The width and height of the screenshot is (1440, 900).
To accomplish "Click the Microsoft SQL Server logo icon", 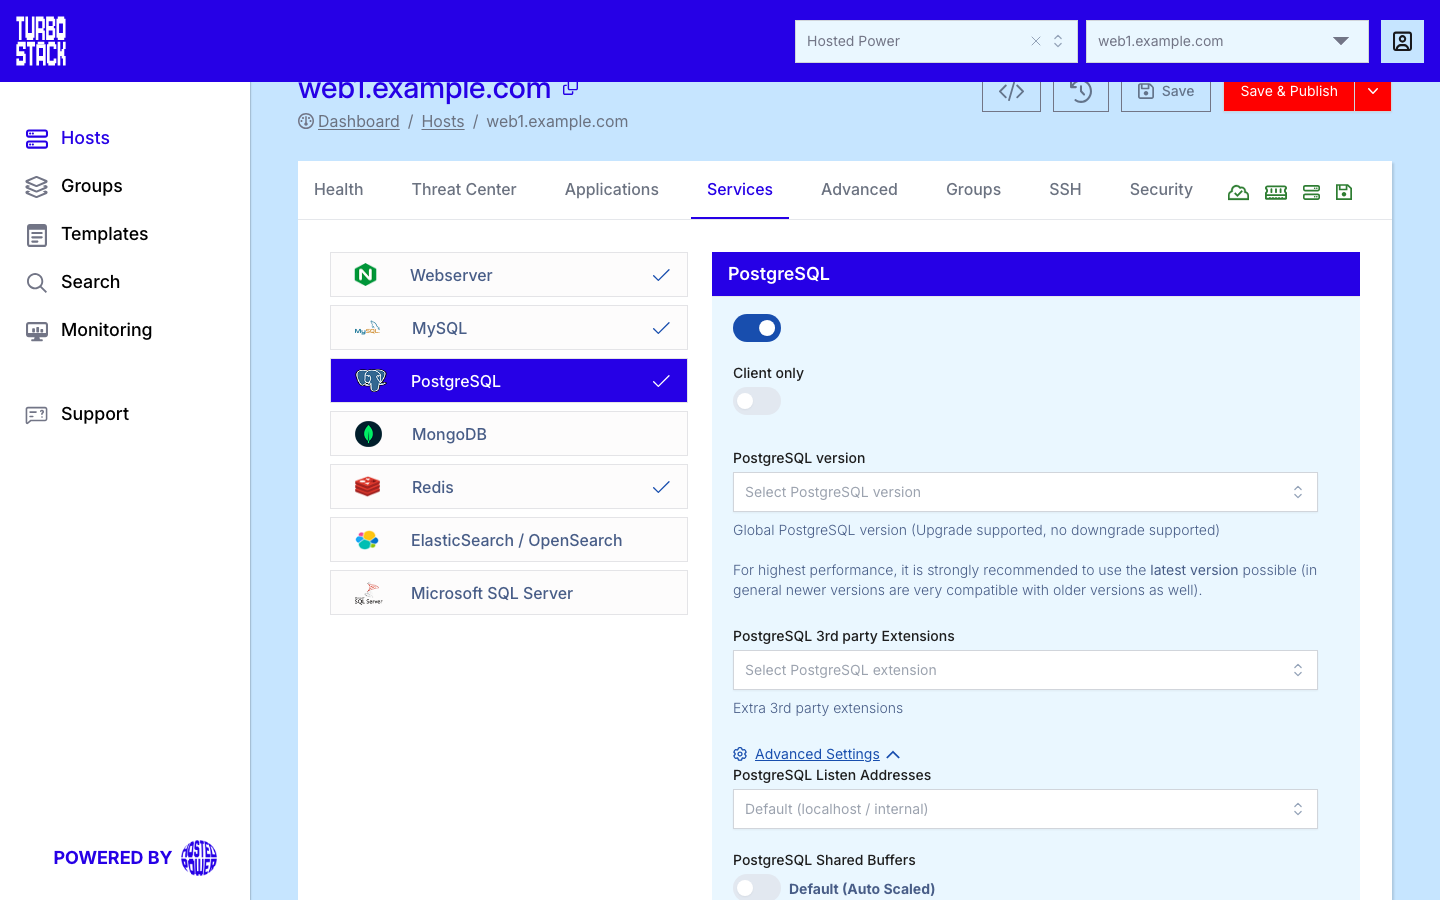I will click(368, 593).
